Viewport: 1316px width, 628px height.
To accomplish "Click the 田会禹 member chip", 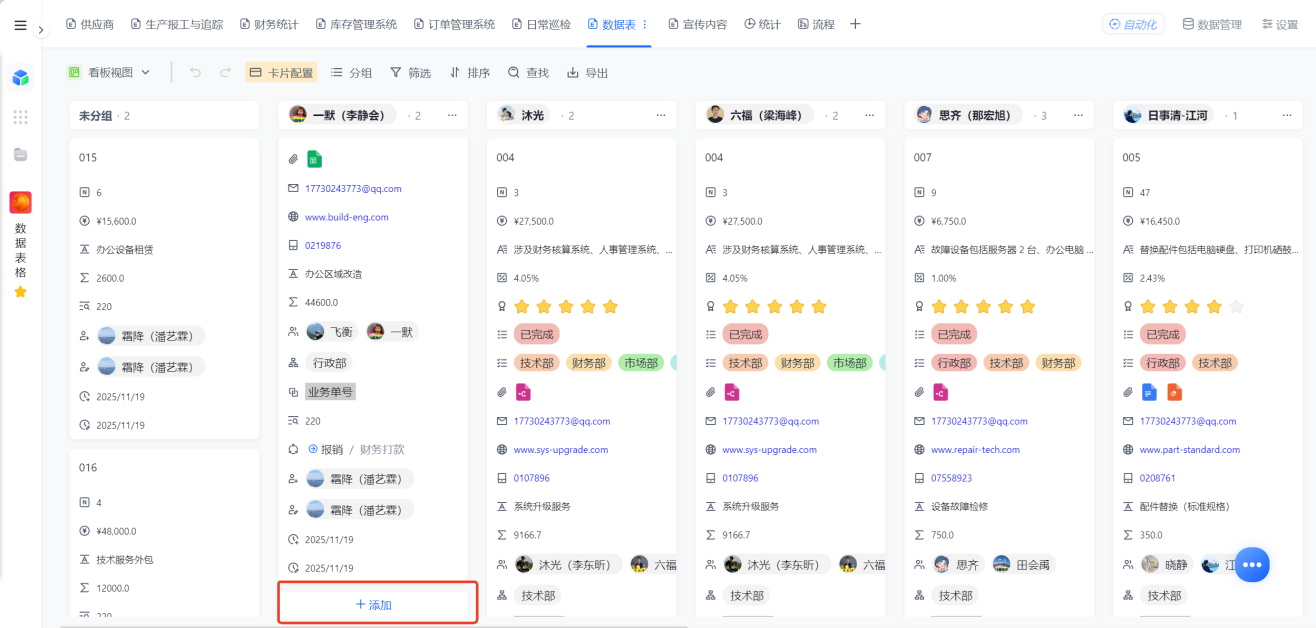I will (x=1021, y=565).
